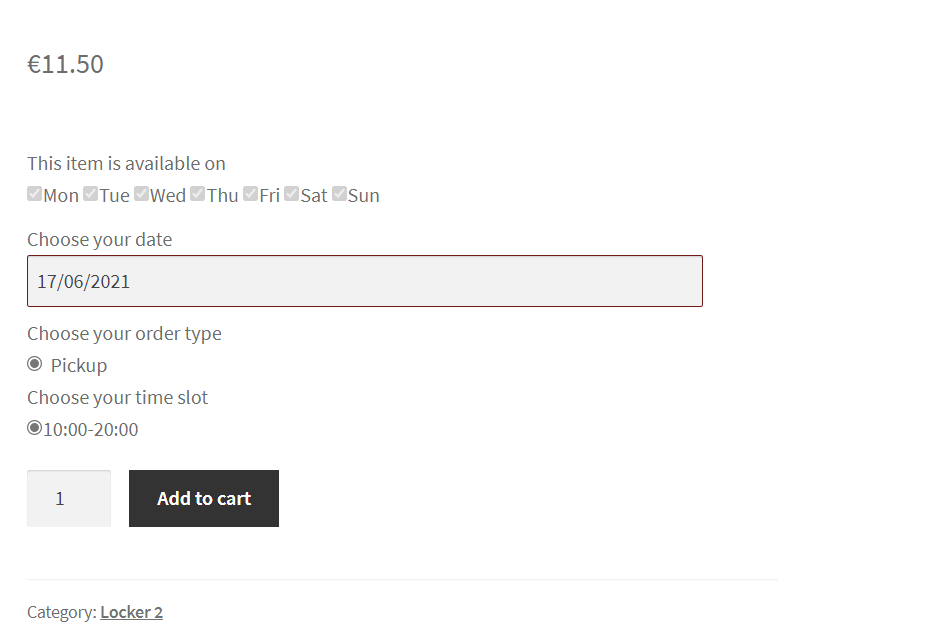The width and height of the screenshot is (945, 641).
Task: Click the 'This item is available on' text
Action: (x=126, y=163)
